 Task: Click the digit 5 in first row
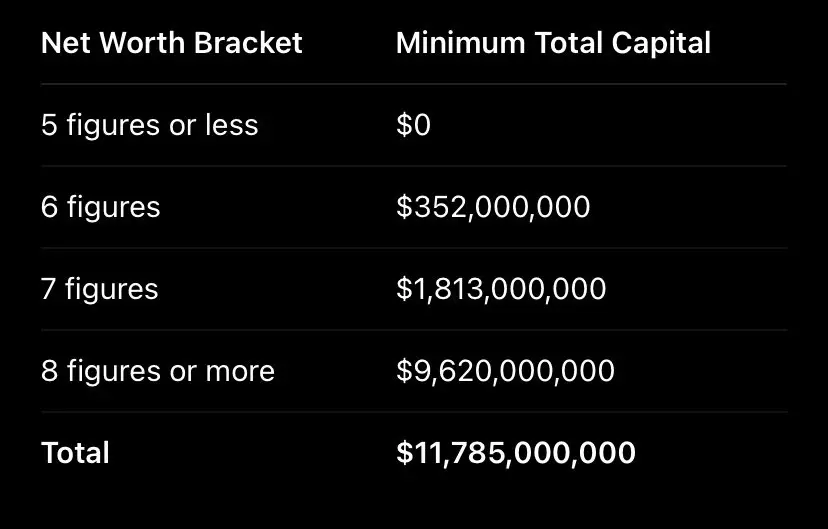pyautogui.click(x=49, y=125)
